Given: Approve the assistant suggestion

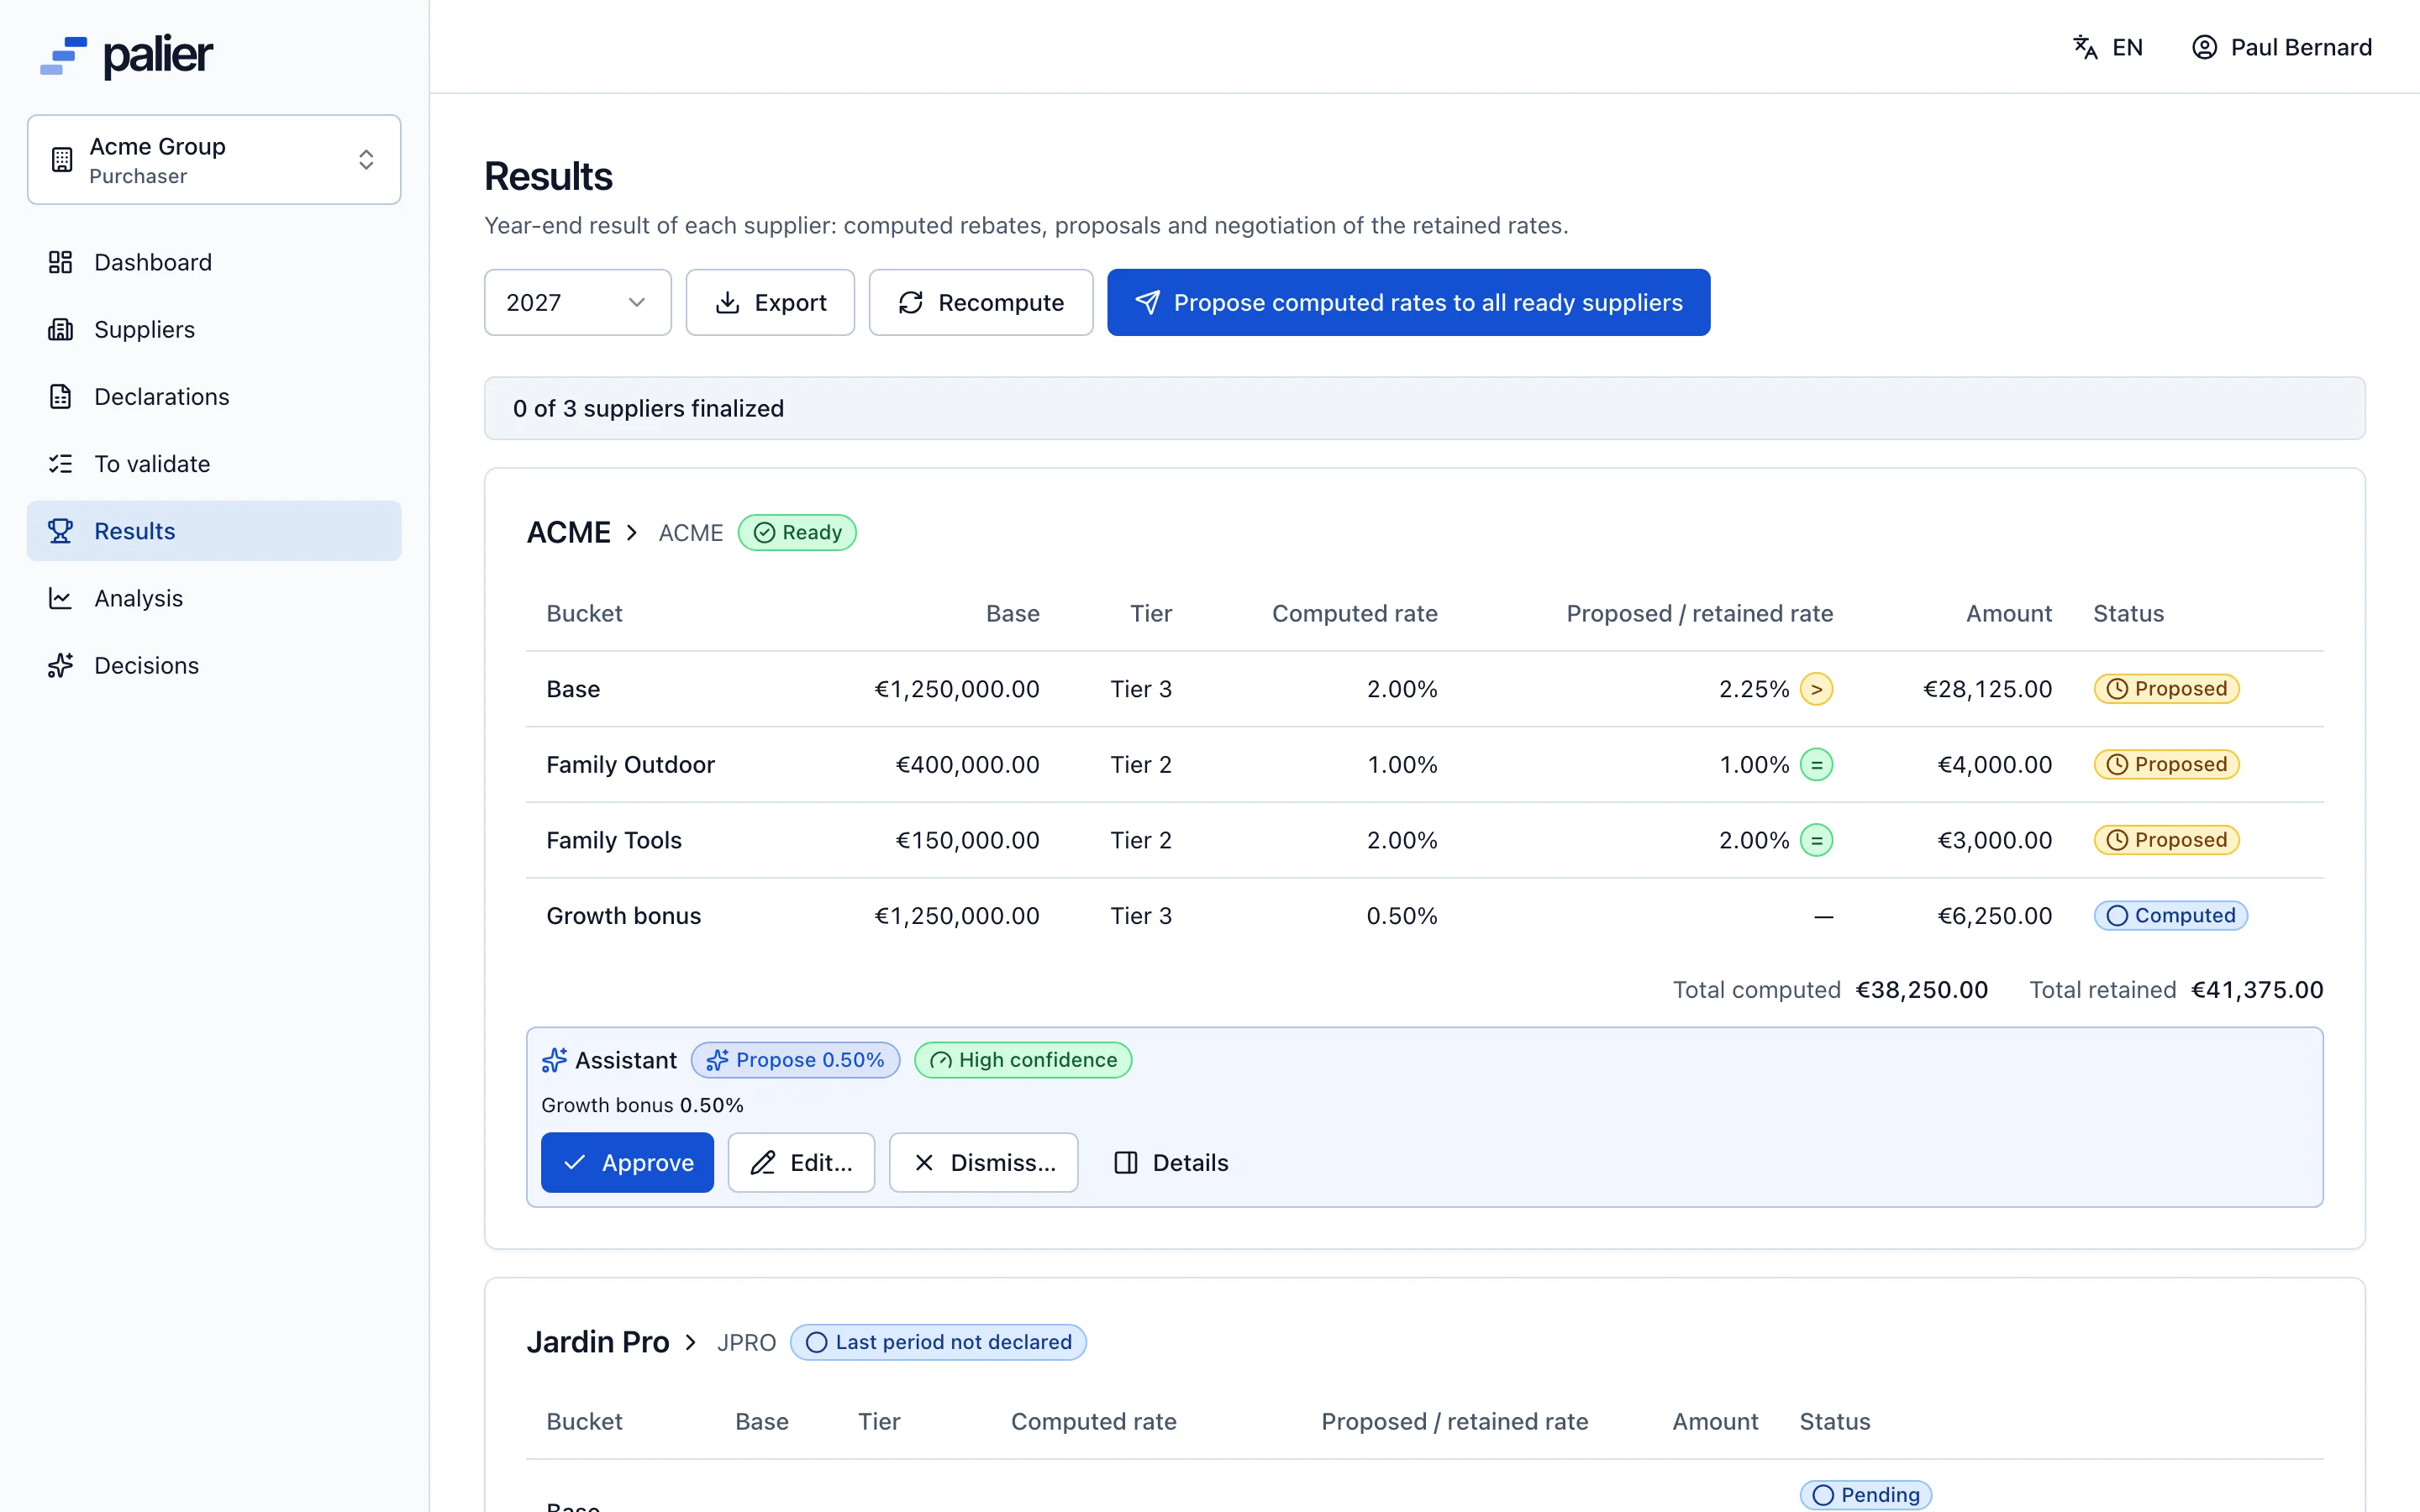Looking at the screenshot, I should 627,1162.
